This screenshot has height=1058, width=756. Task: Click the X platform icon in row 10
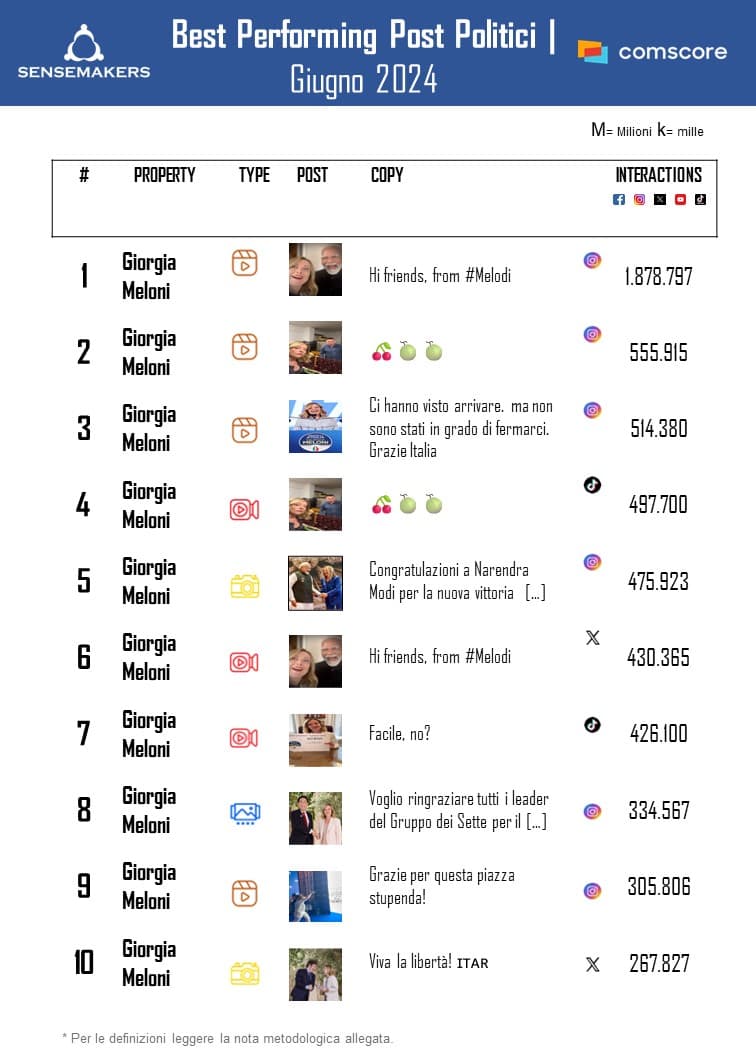pos(592,964)
